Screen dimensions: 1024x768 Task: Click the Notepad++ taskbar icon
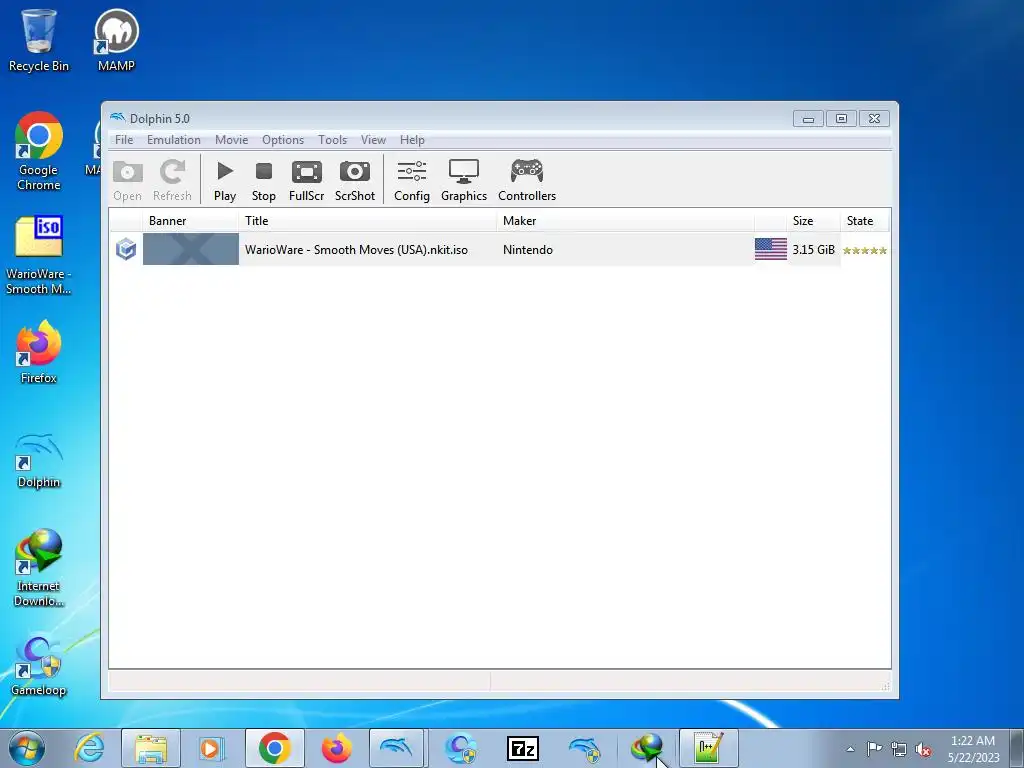coord(709,748)
